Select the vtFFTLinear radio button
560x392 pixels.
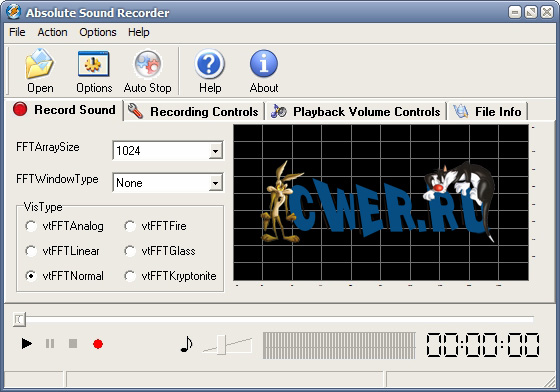click(x=31, y=251)
